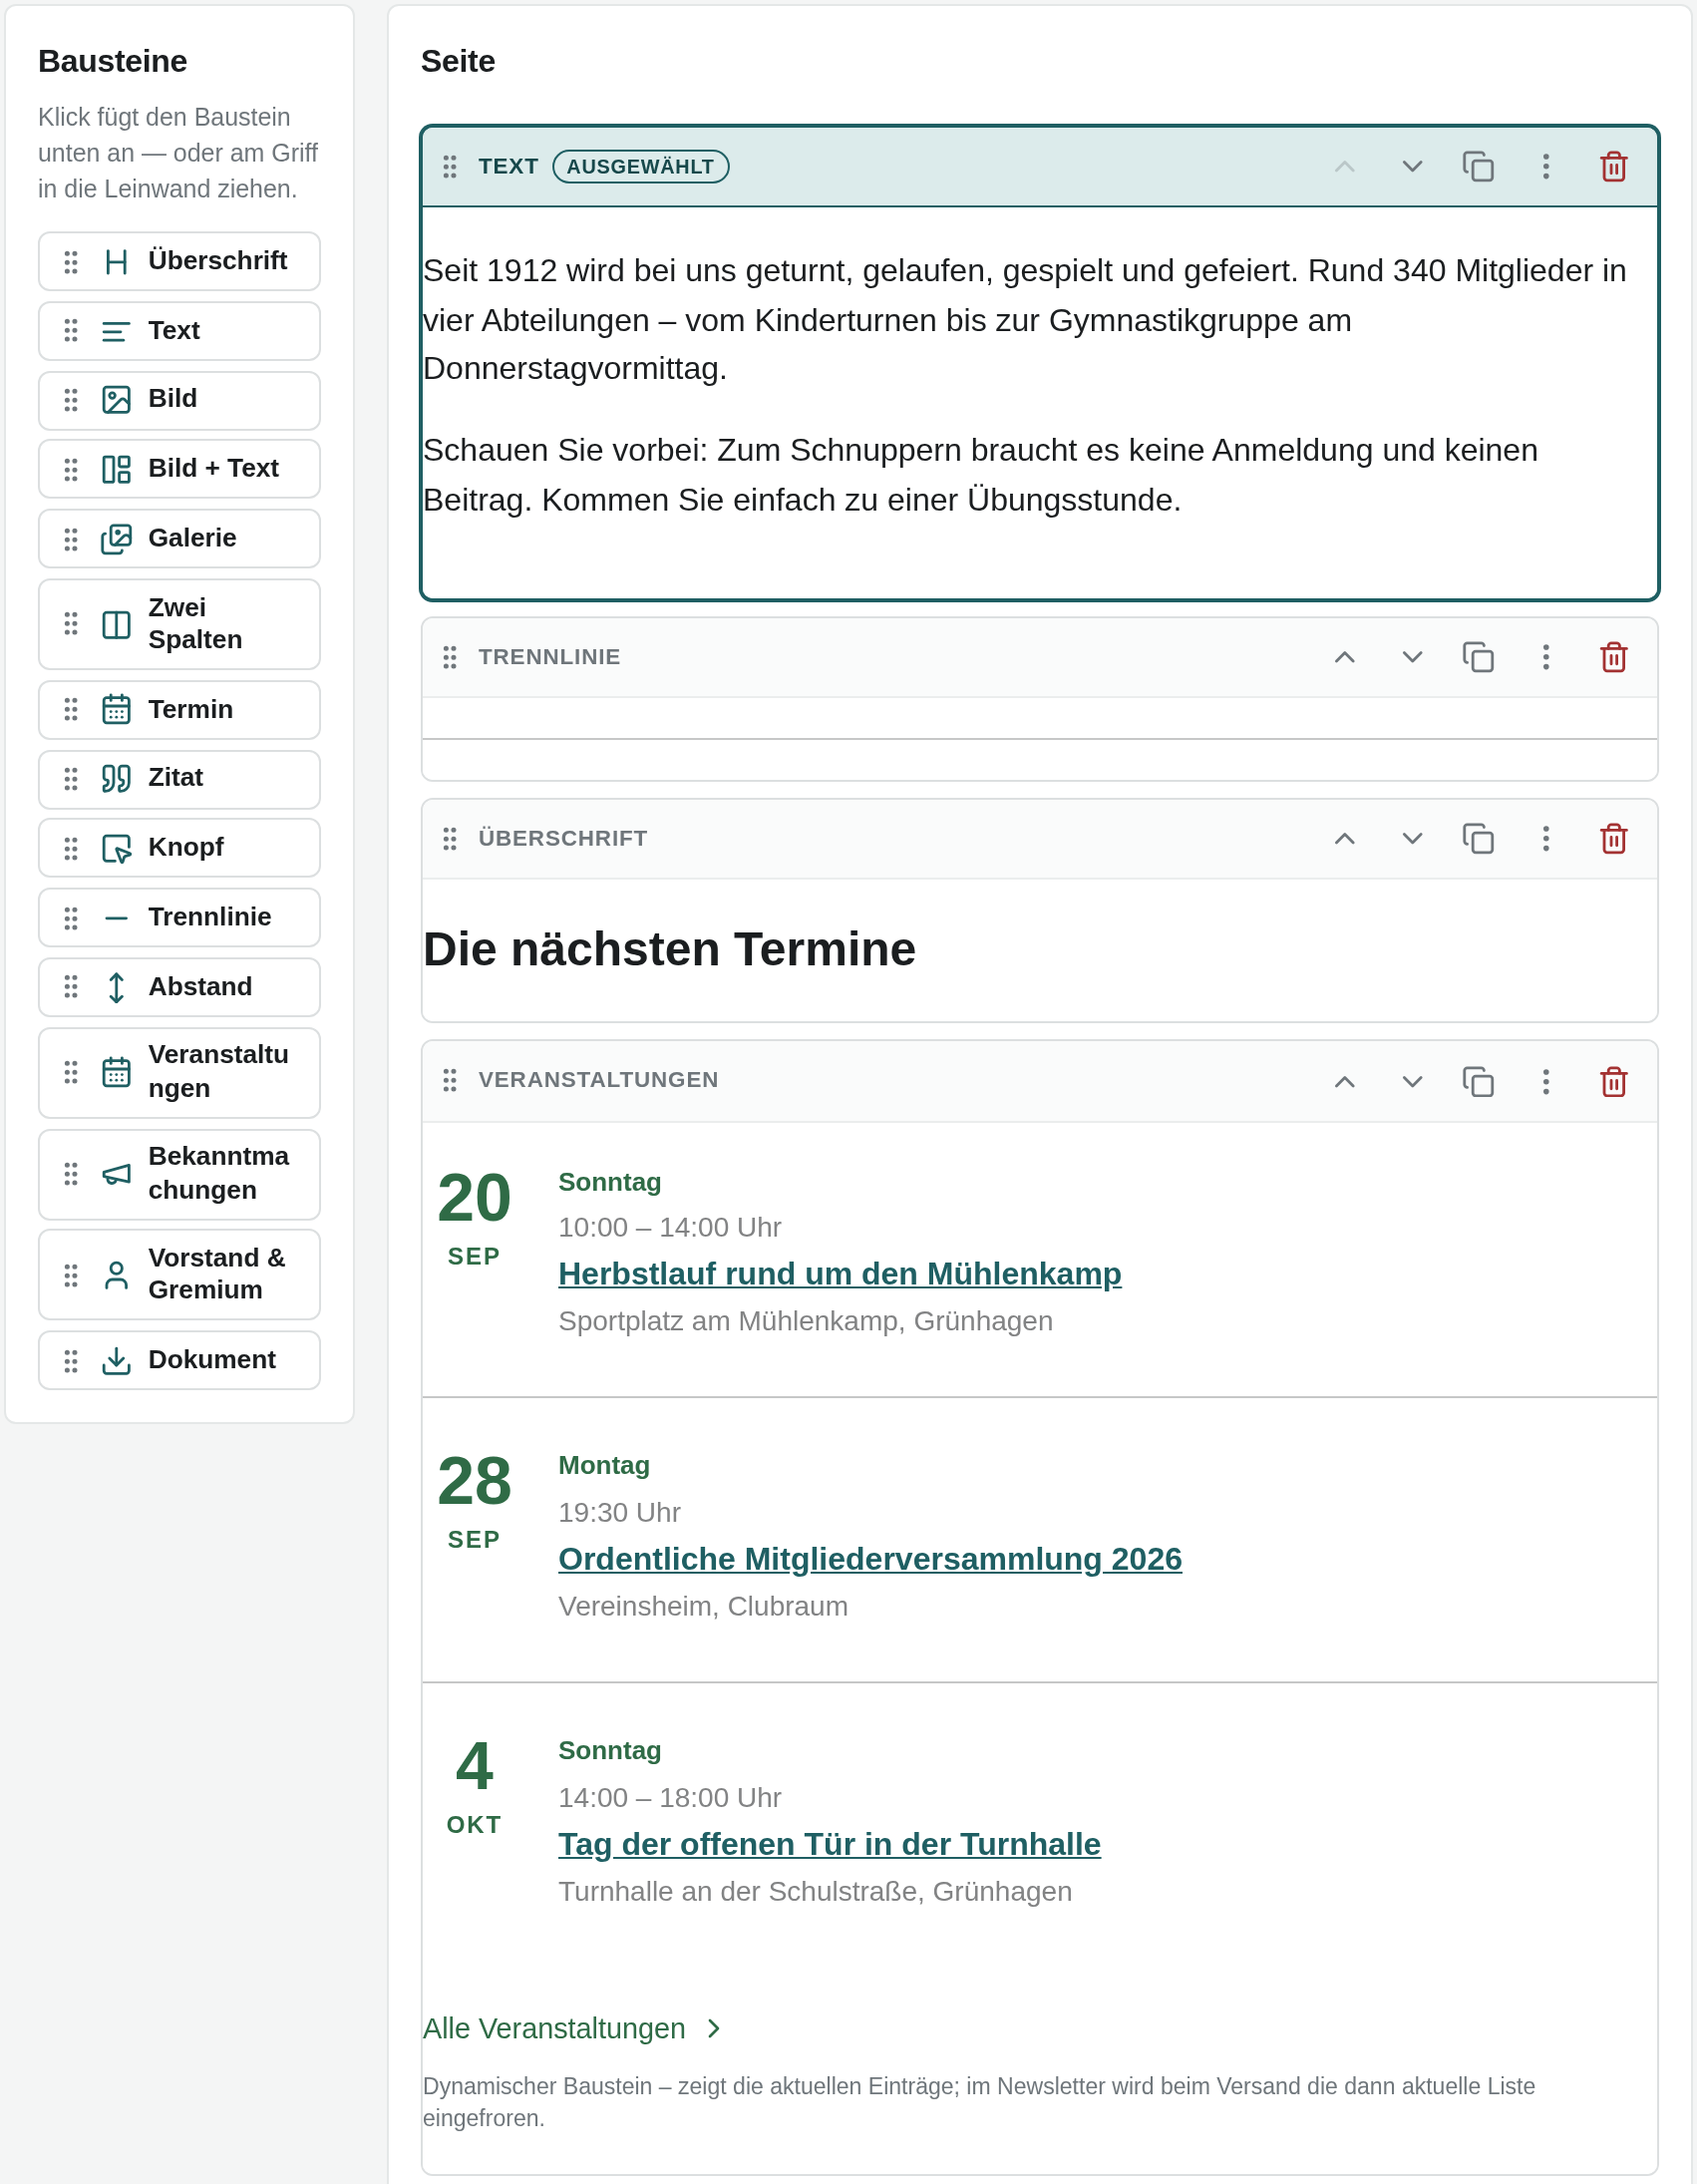1697x2184 pixels.
Task: Open Überschrift block more options
Action: (x=1545, y=839)
